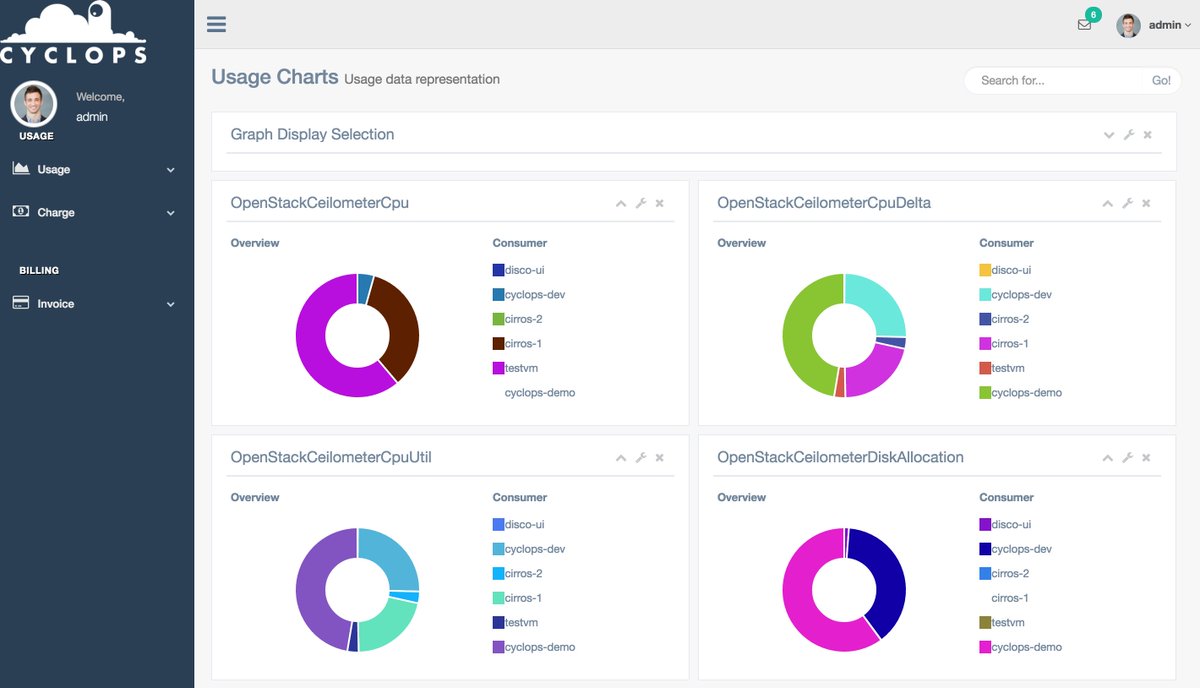Click the admin avatar in top bar
Image resolution: width=1200 pixels, height=688 pixels.
tap(1128, 25)
